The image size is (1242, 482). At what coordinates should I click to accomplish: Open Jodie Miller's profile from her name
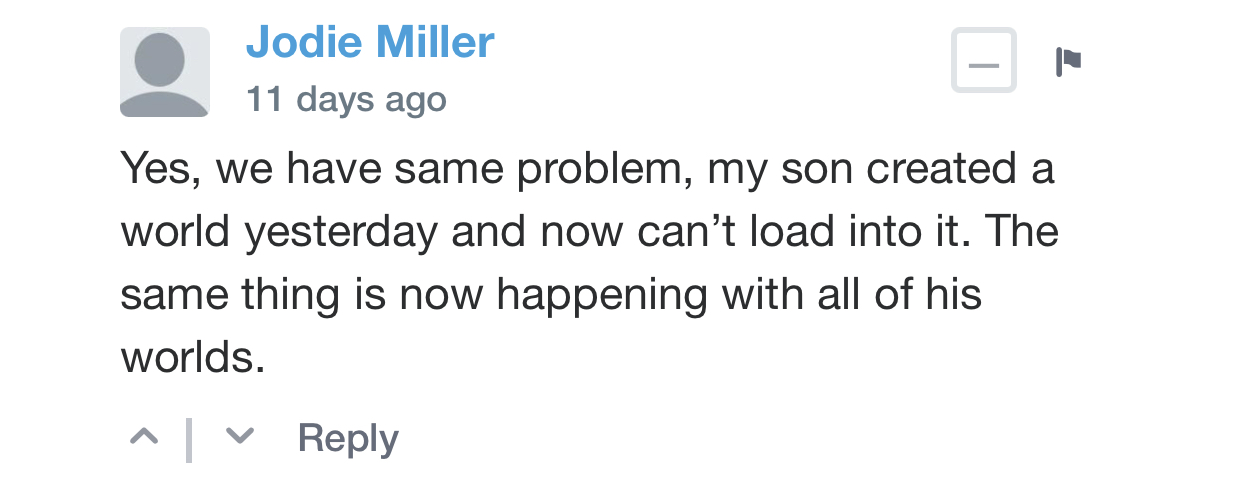pos(370,42)
